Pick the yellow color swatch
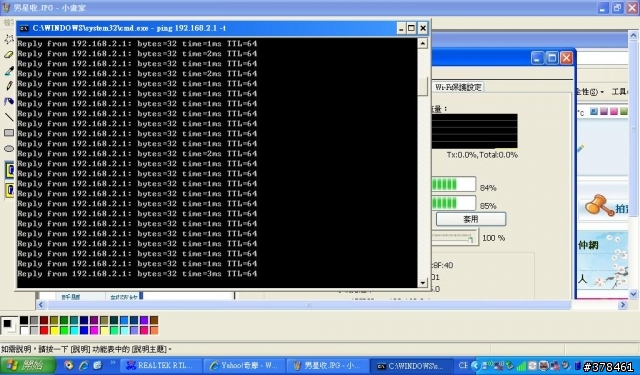The height and width of the screenshot is (375, 640). point(54,330)
